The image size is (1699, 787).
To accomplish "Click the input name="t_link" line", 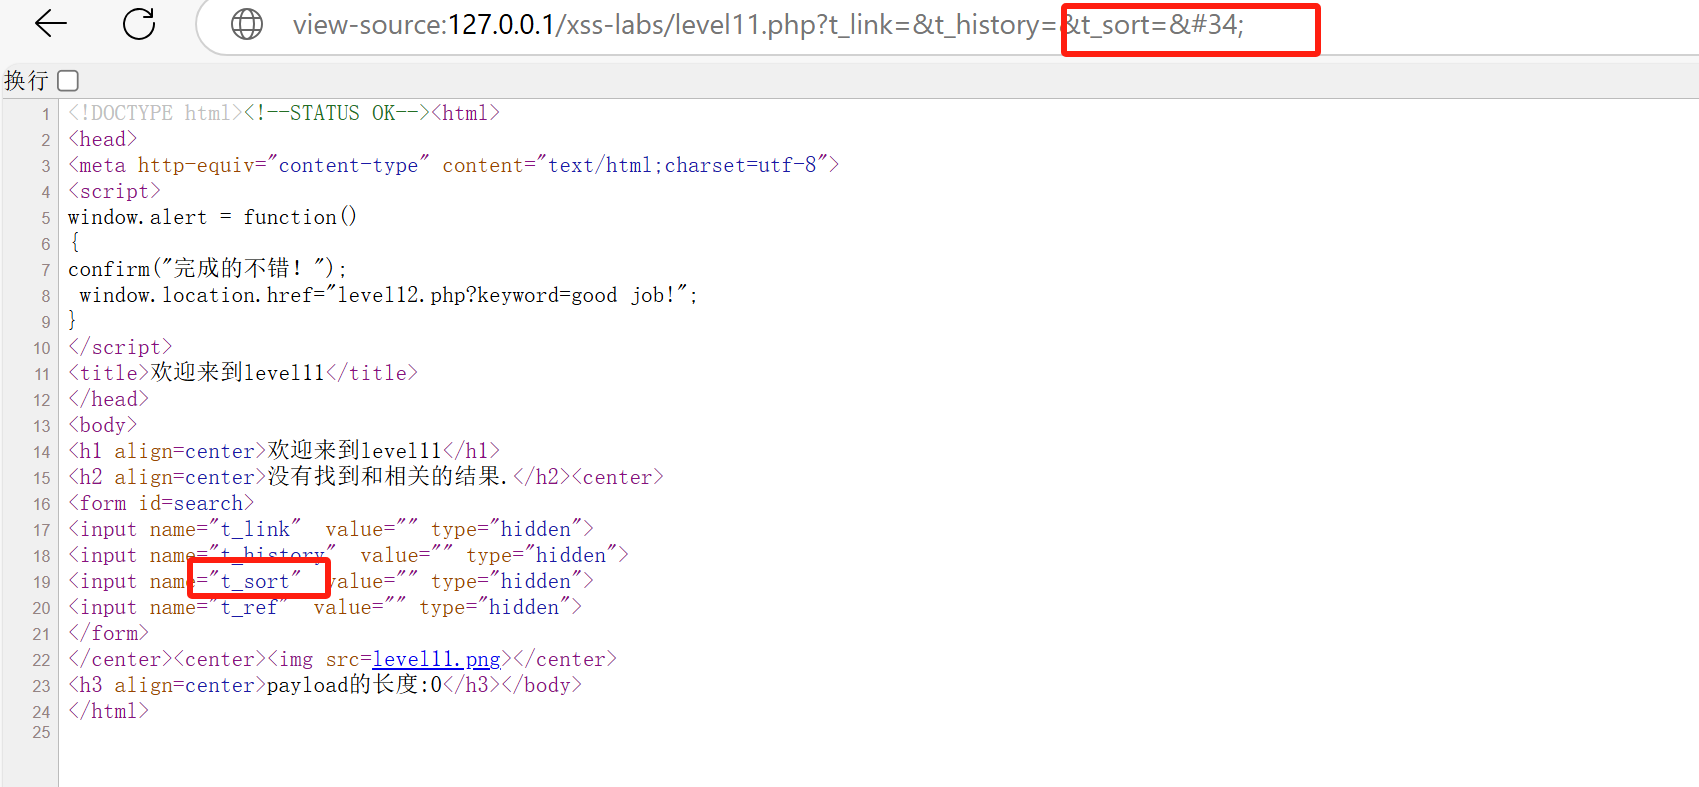I will 331,529.
